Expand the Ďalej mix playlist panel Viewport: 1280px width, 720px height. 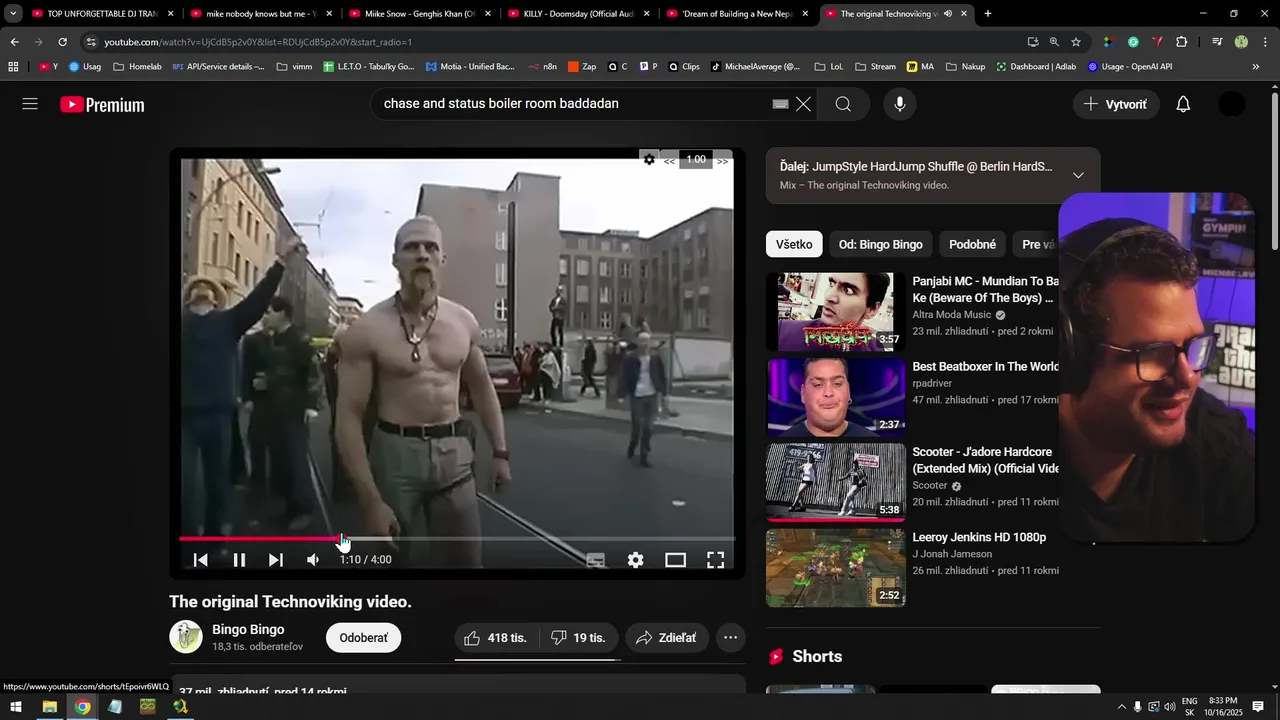click(x=1078, y=175)
